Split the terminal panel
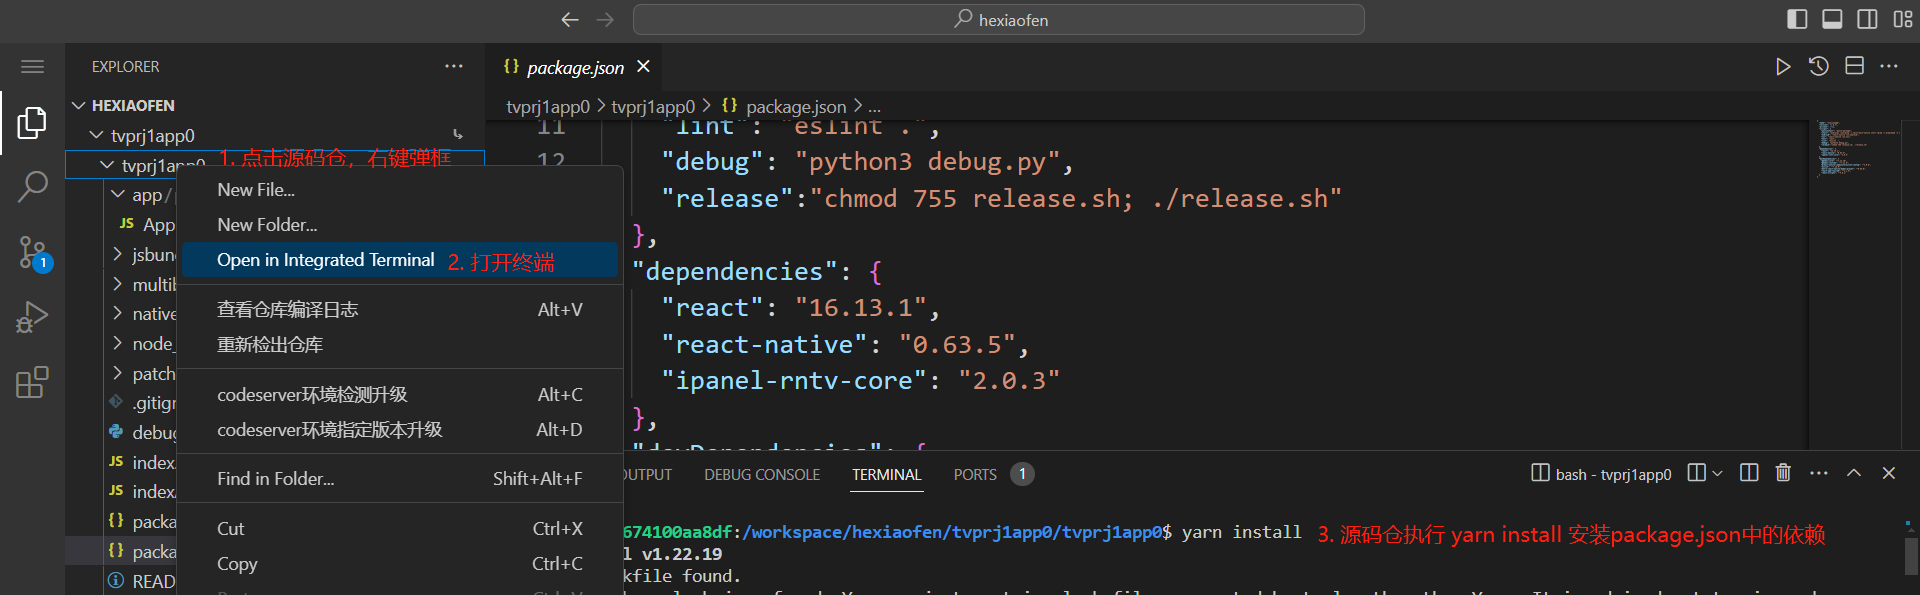The width and height of the screenshot is (1920, 595). (x=1749, y=473)
